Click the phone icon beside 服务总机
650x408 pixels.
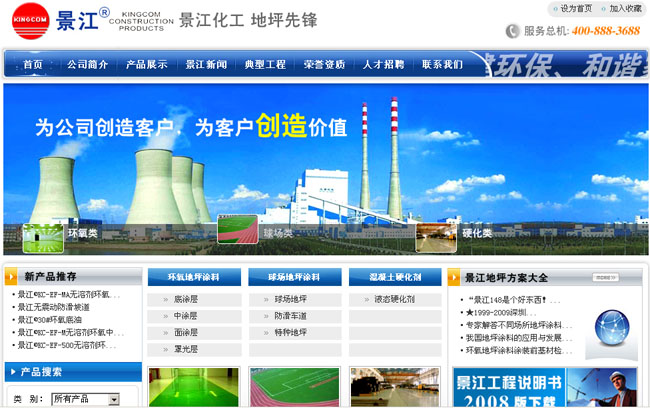(x=513, y=31)
